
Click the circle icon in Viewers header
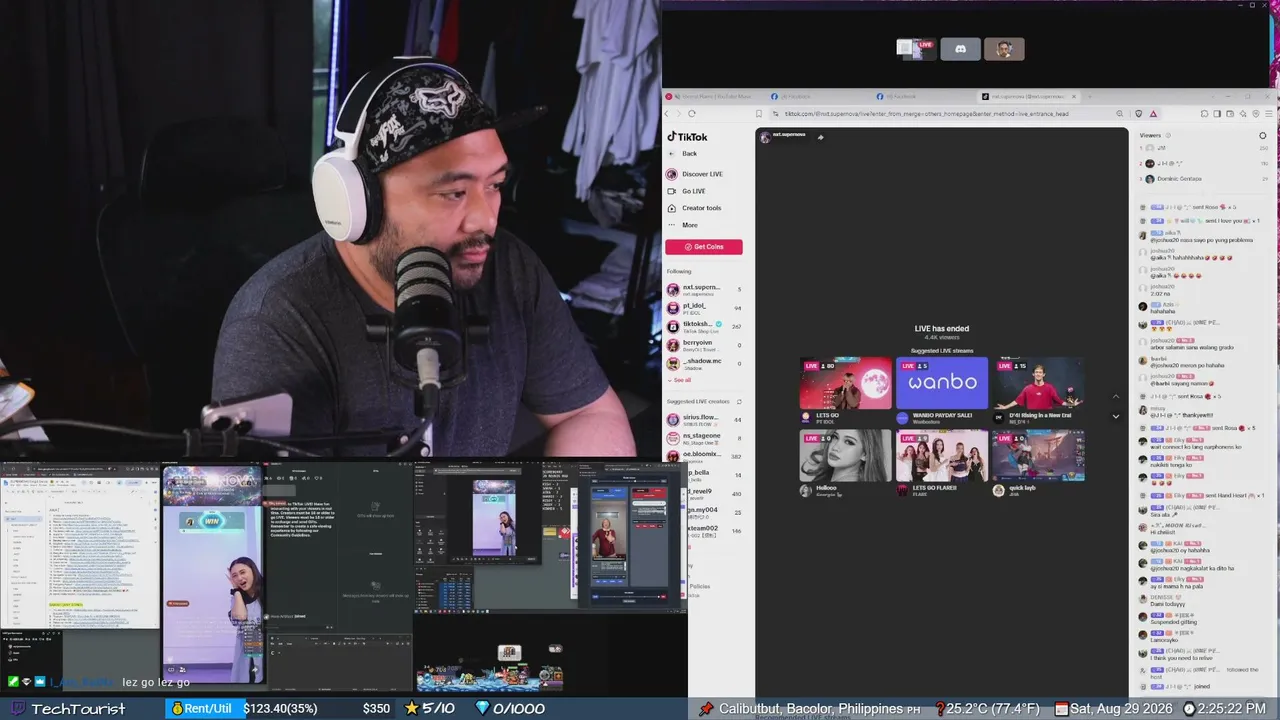(1263, 136)
